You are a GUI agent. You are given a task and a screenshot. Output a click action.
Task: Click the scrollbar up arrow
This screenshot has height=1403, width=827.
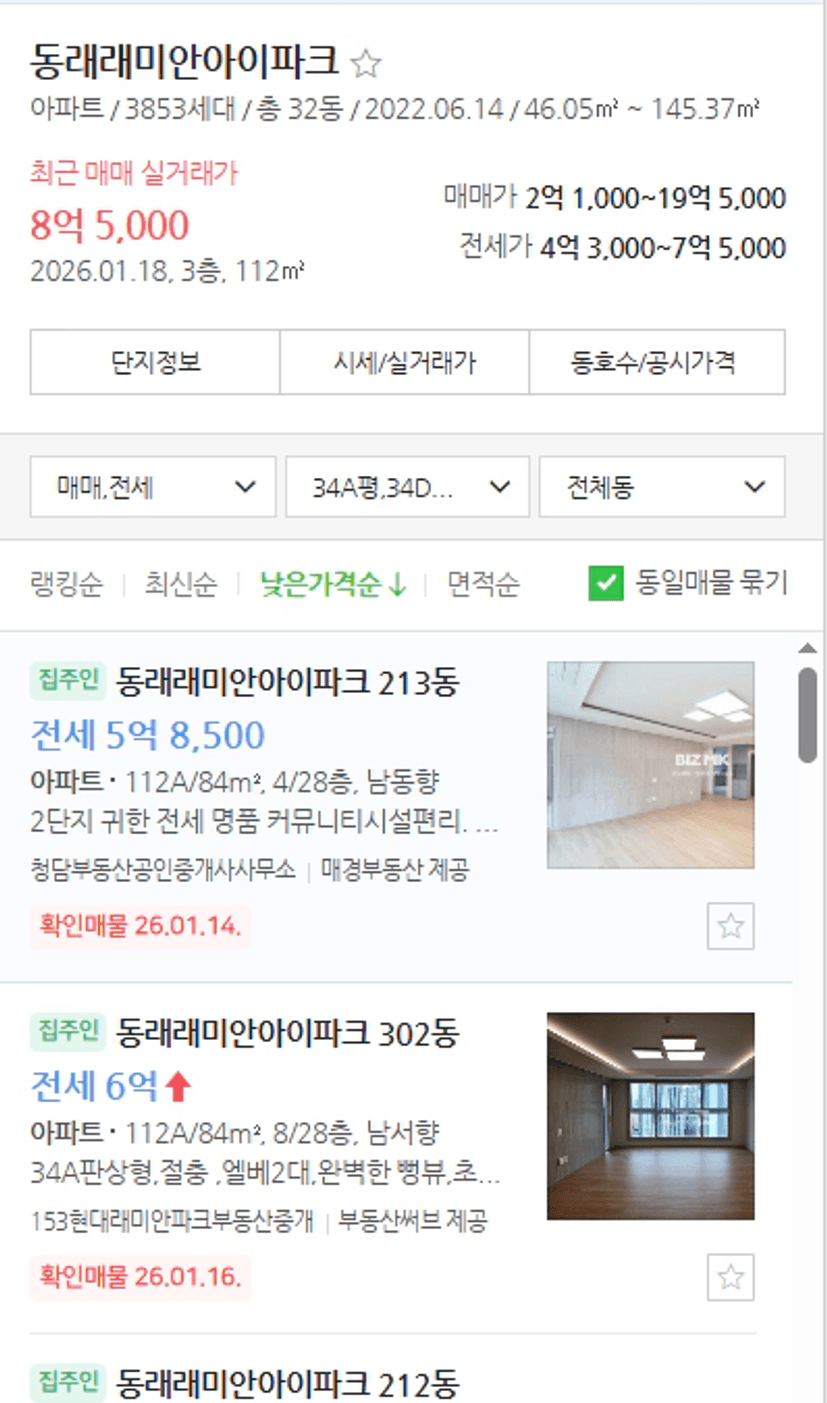[x=808, y=648]
